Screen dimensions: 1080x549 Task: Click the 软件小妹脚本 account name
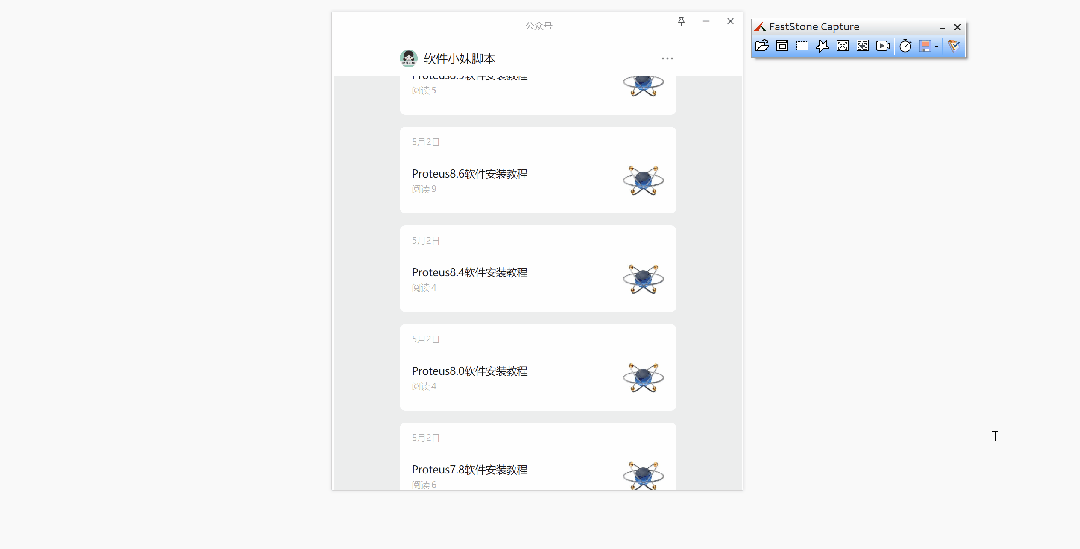tap(459, 59)
